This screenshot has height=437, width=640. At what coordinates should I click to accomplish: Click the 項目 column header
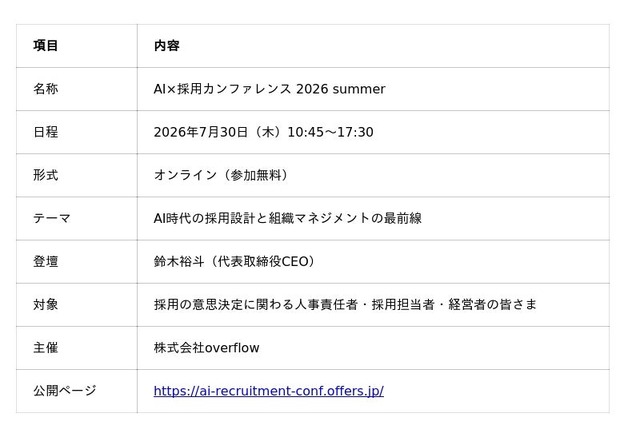tap(45, 45)
